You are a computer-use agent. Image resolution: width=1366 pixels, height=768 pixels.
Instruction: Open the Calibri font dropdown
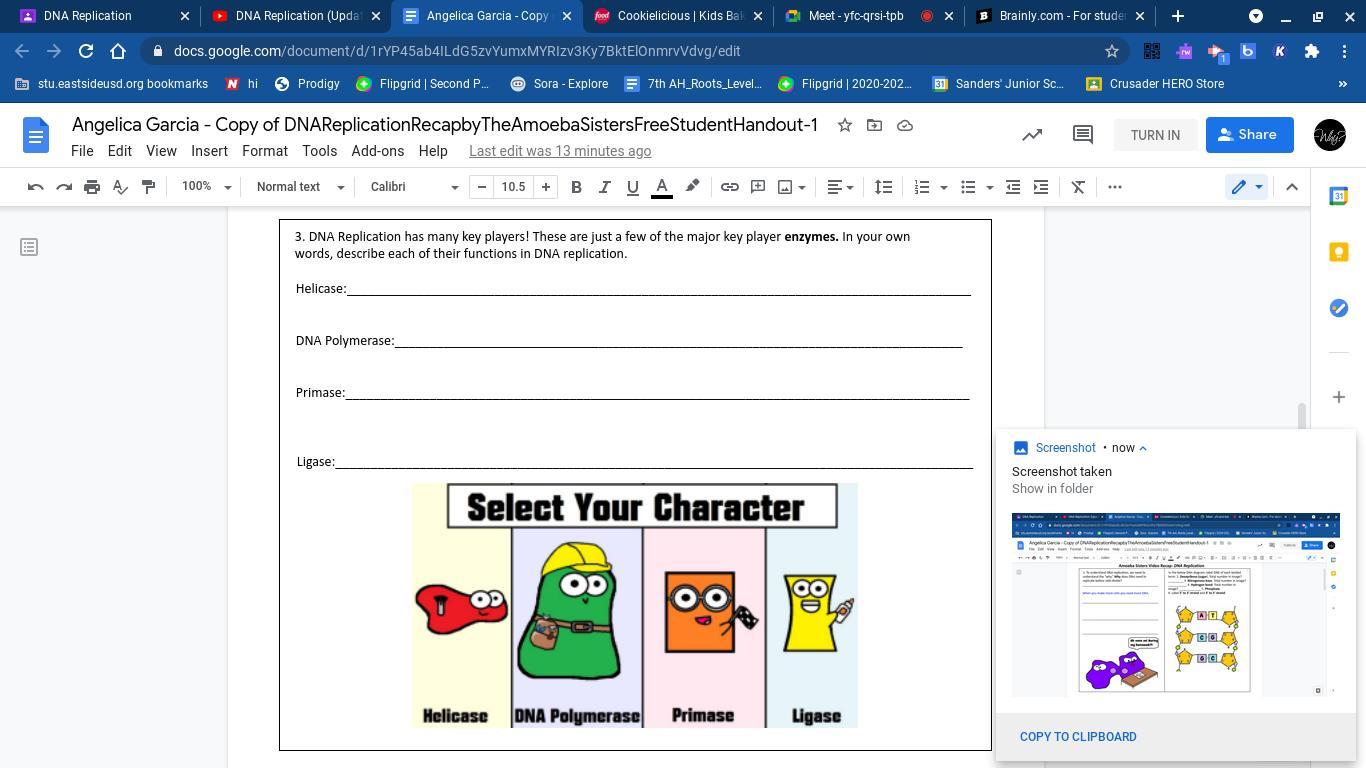[414, 187]
